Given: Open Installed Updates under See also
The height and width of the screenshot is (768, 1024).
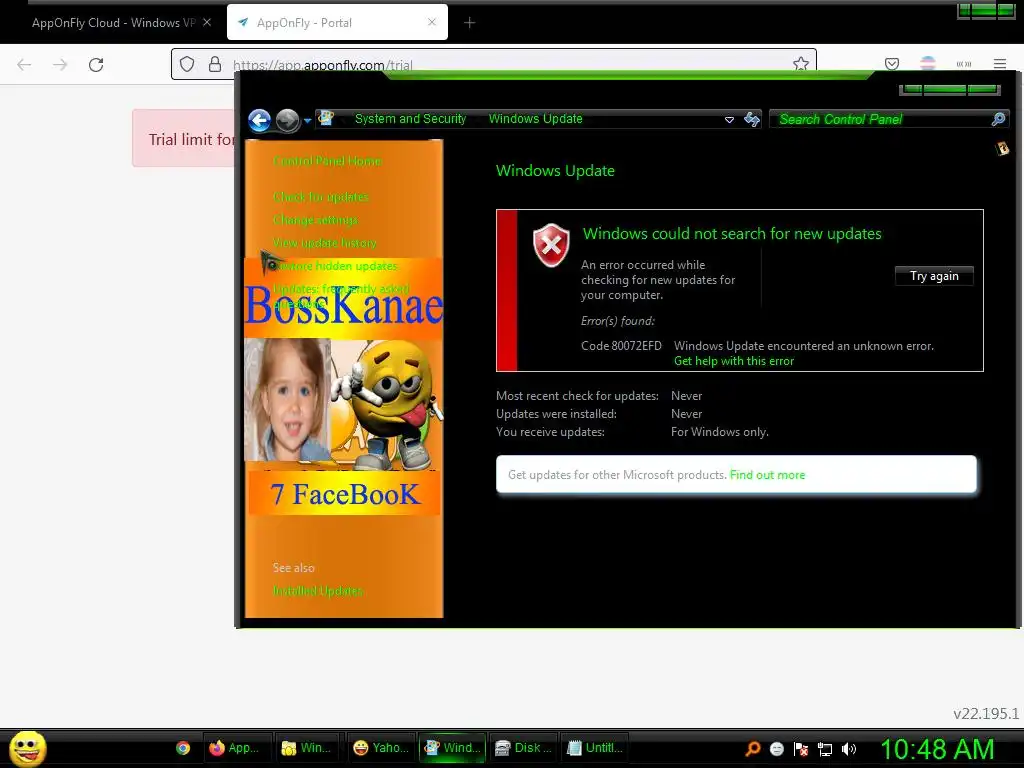Looking at the screenshot, I should [317, 591].
